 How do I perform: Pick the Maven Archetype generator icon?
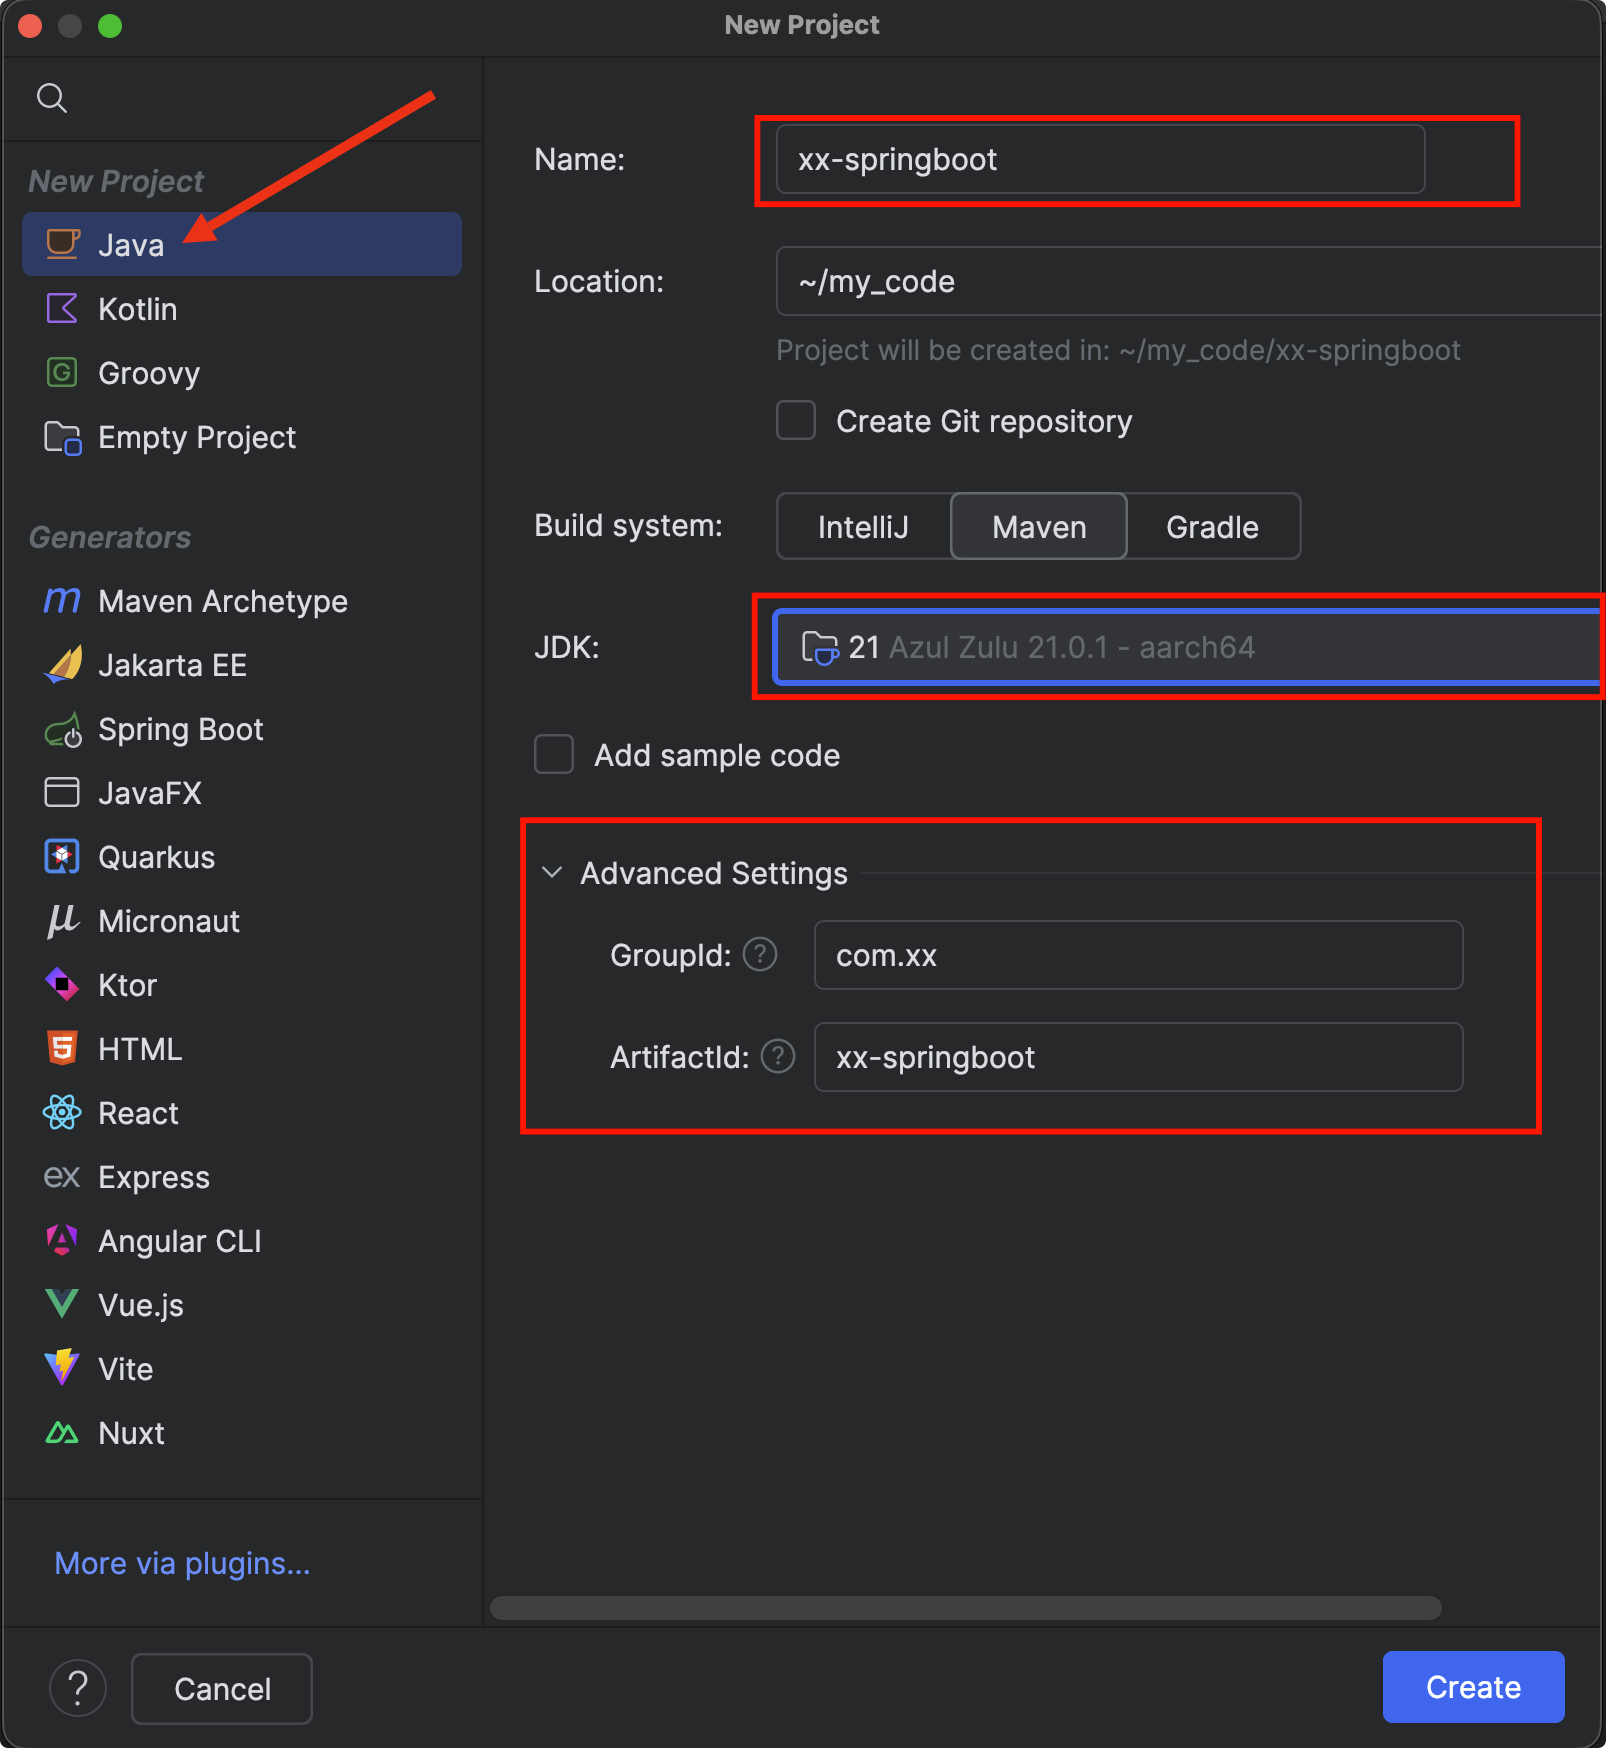point(62,601)
